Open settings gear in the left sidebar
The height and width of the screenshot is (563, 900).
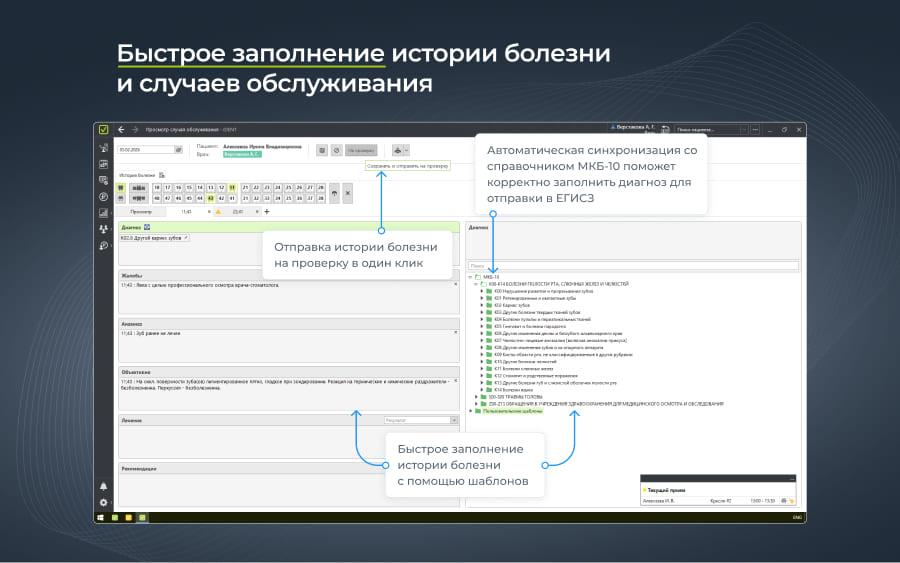point(103,502)
